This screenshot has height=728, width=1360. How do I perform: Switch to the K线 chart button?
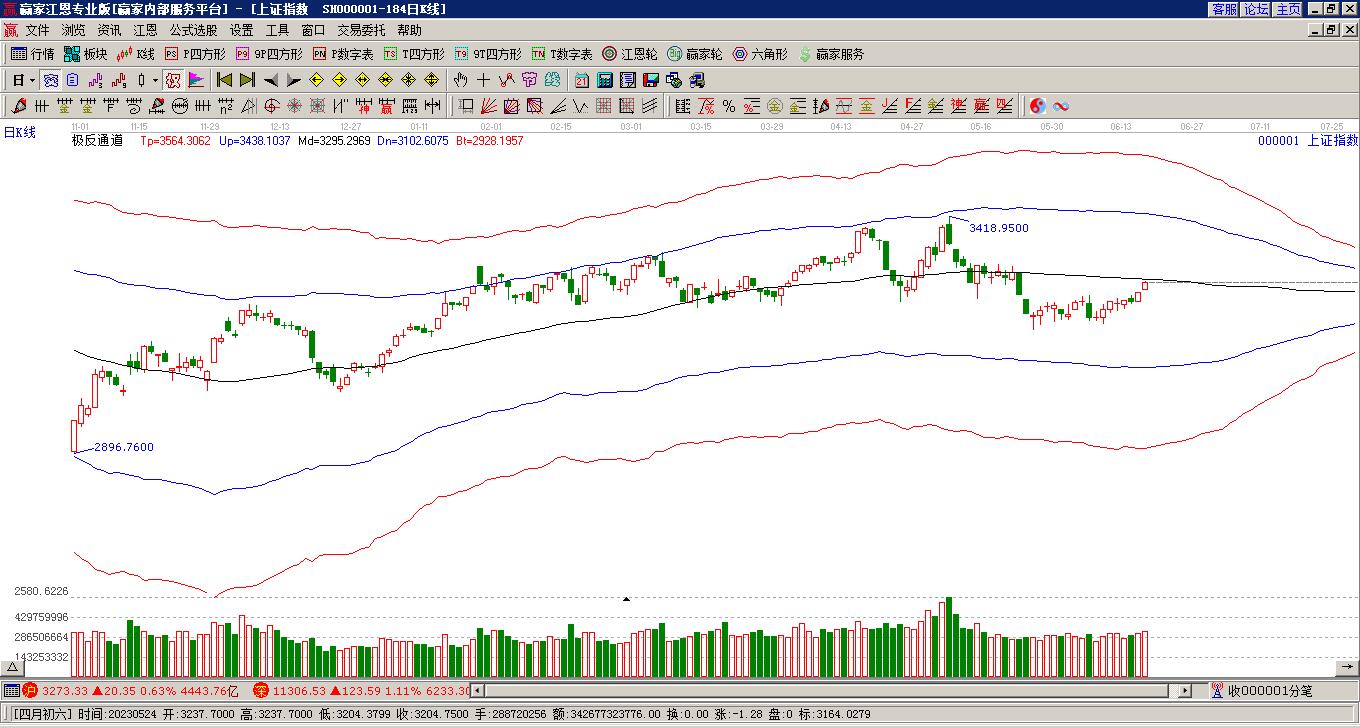pos(135,54)
